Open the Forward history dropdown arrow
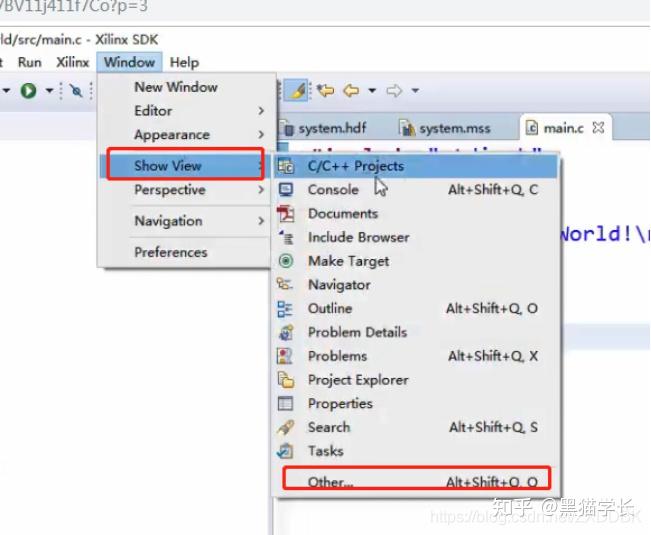Screen dimensions: 651x535 coord(415,90)
